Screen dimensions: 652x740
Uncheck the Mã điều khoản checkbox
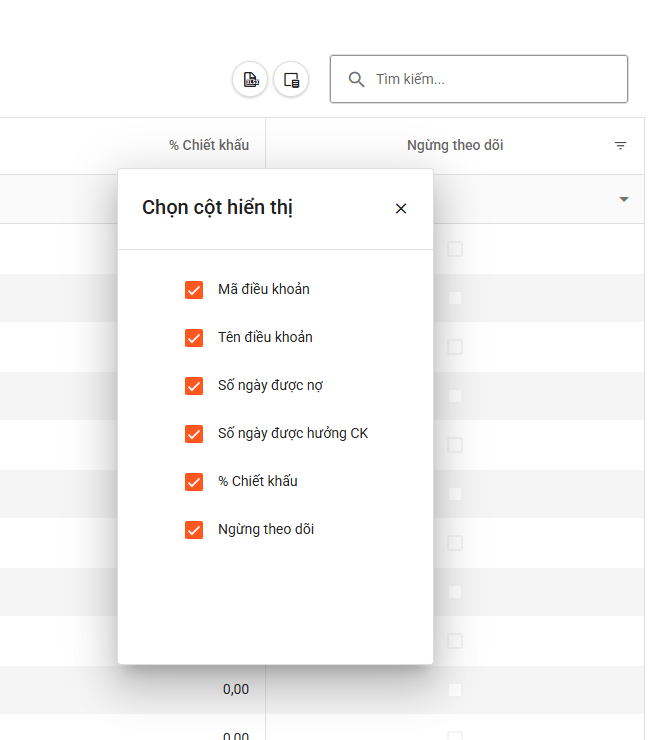tap(194, 290)
